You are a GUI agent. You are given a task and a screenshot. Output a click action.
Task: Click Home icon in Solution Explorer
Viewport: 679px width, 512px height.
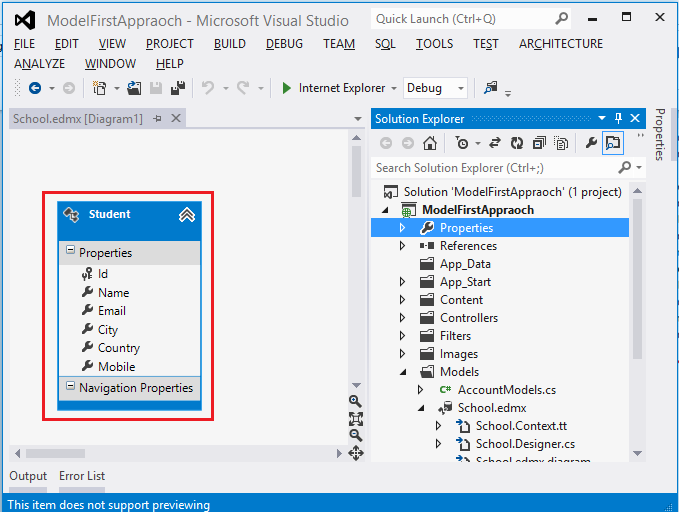coord(430,143)
